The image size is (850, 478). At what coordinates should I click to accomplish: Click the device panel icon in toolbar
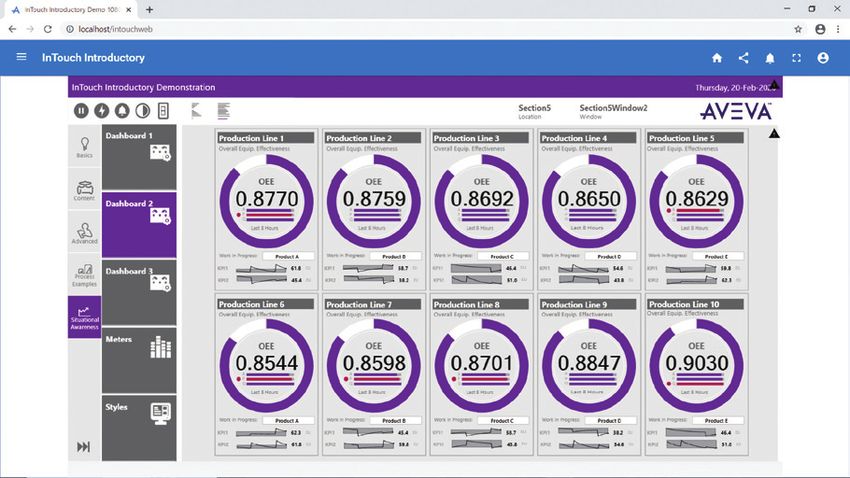[x=163, y=111]
